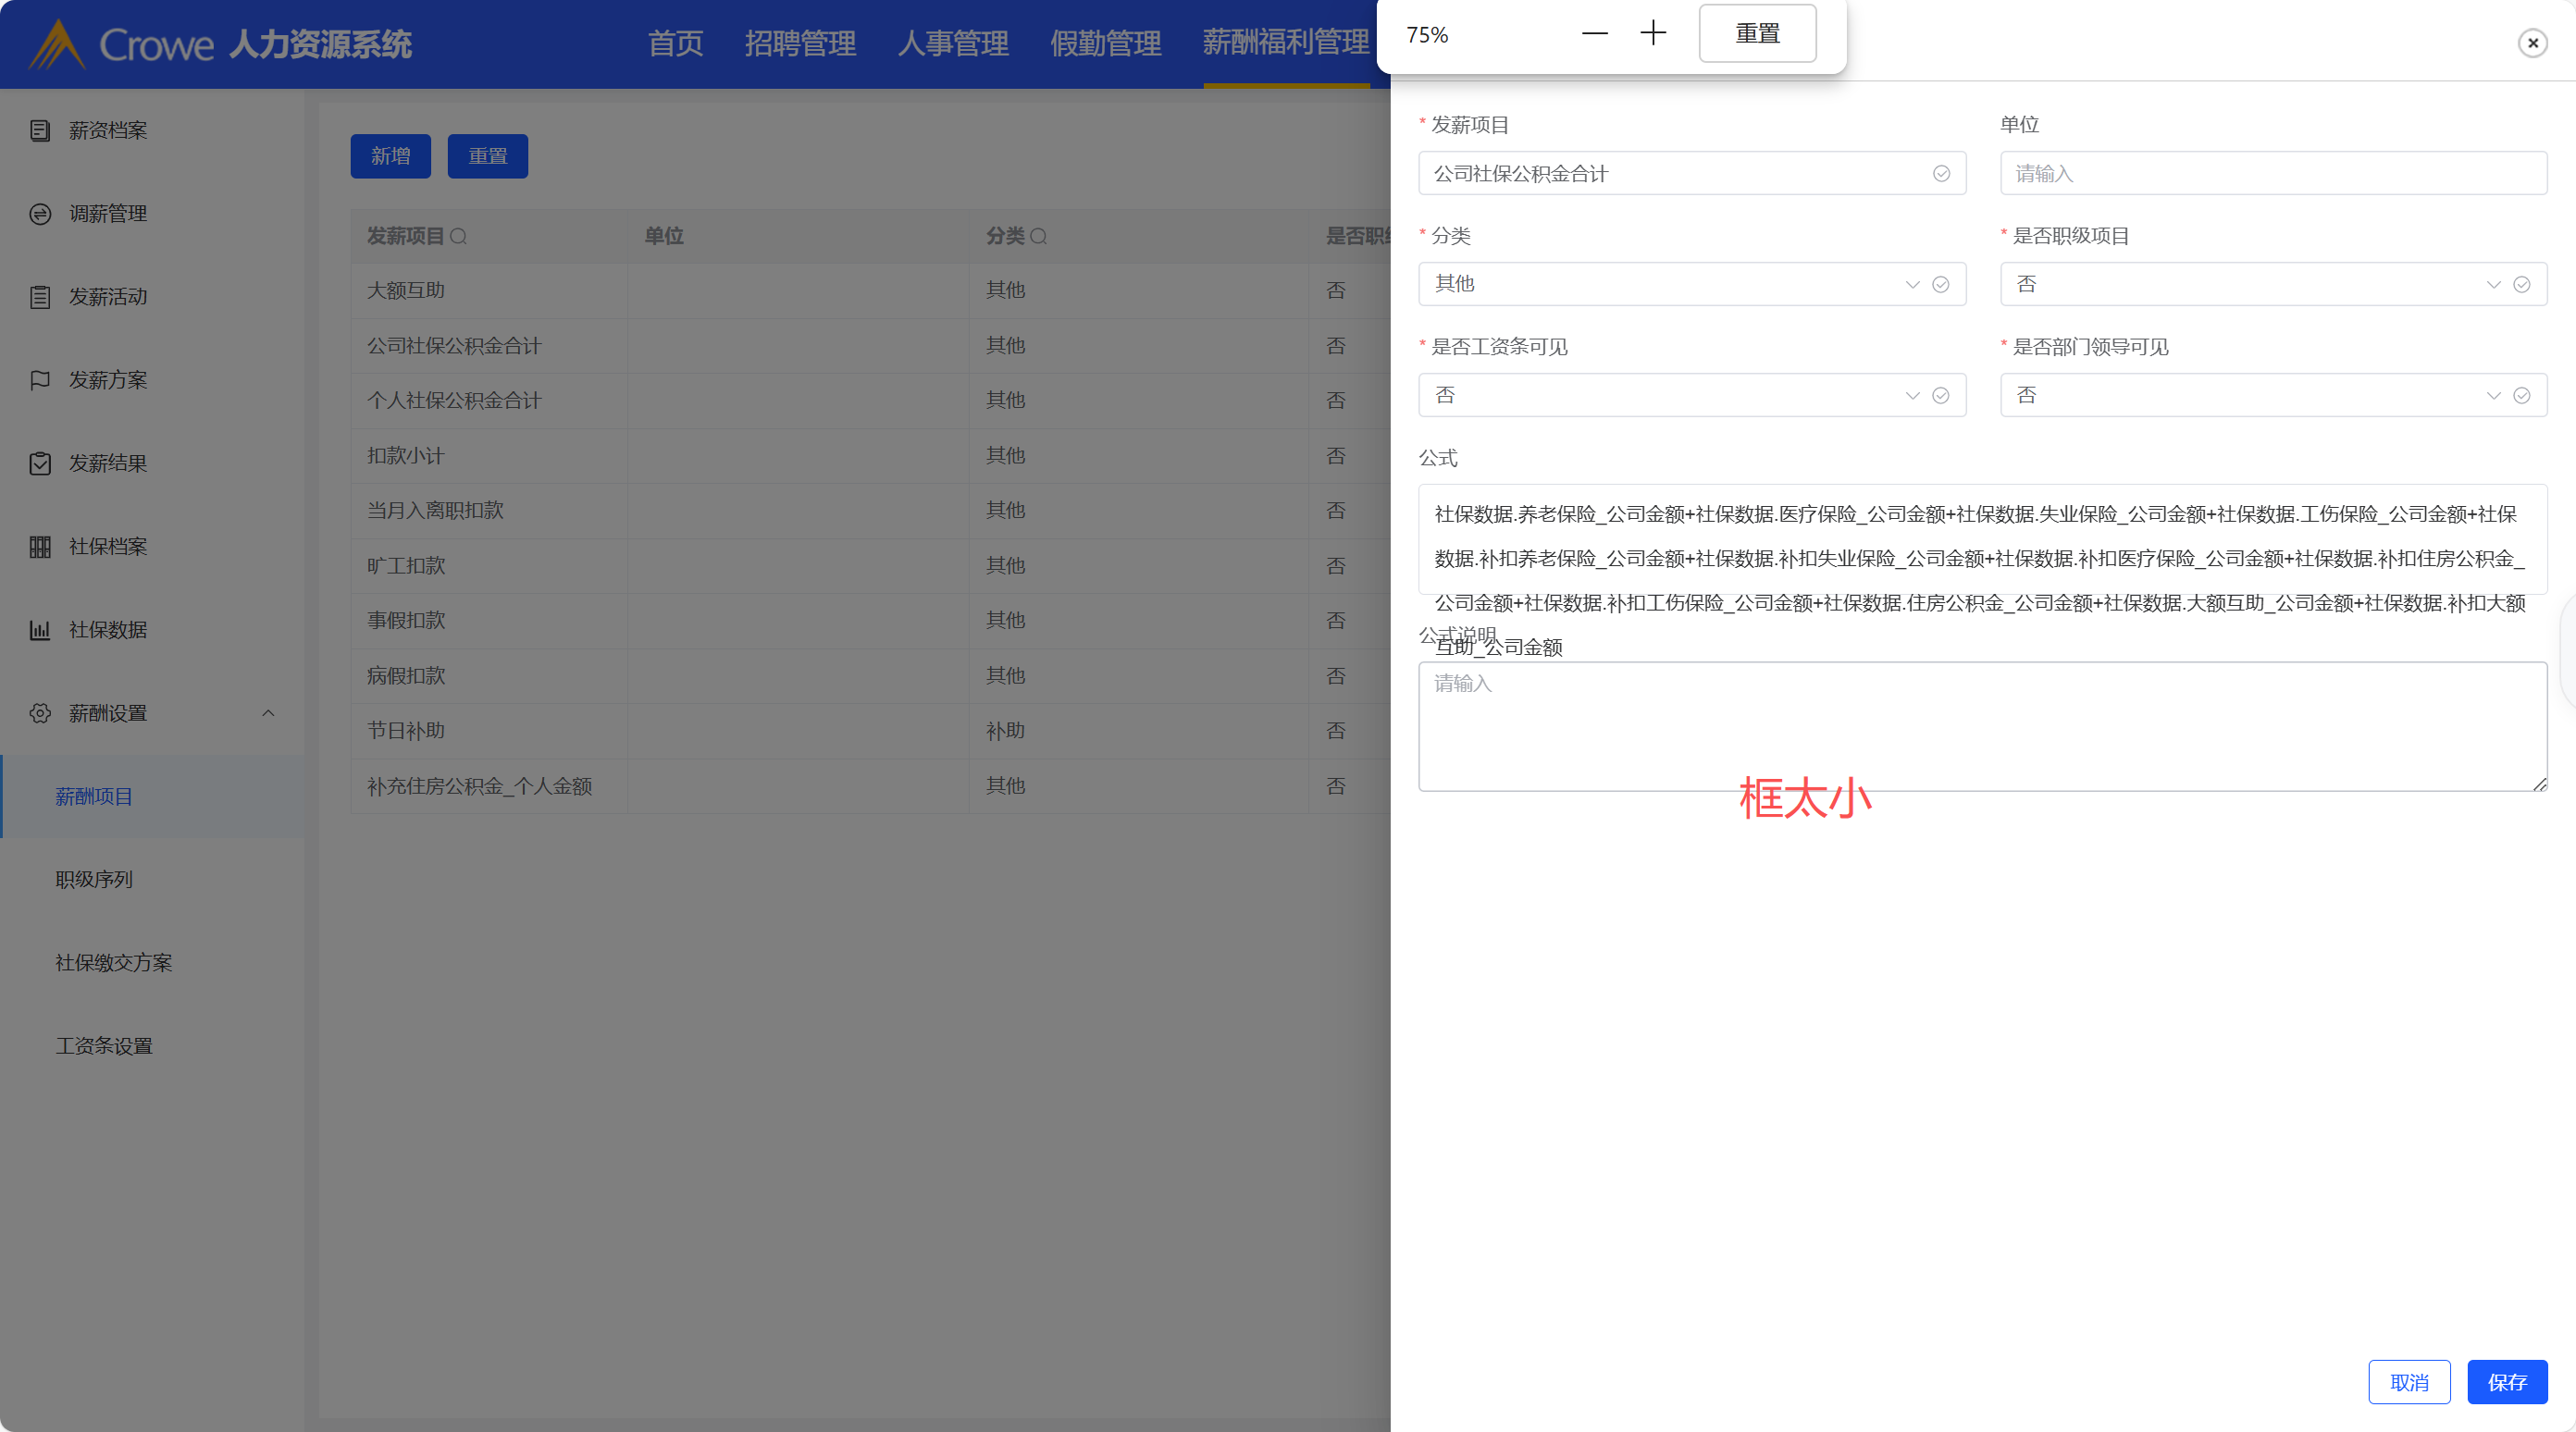Click the 公式说明 text area
This screenshot has height=1432, width=2576.
coord(1981,727)
